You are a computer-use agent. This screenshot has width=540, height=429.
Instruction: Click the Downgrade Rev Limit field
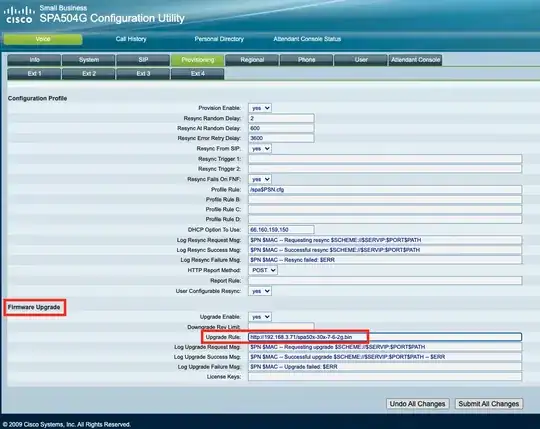(281, 326)
